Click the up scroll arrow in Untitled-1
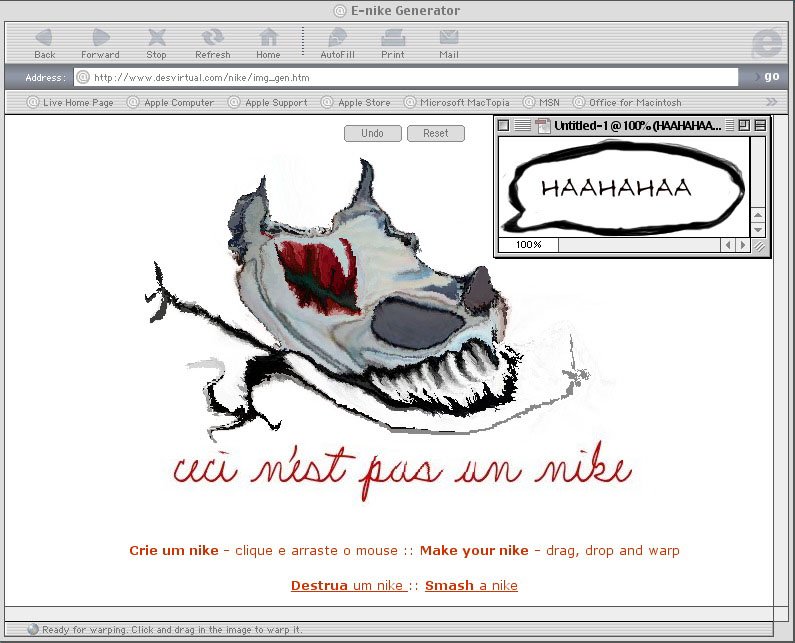This screenshot has width=795, height=643. pyautogui.click(x=758, y=215)
